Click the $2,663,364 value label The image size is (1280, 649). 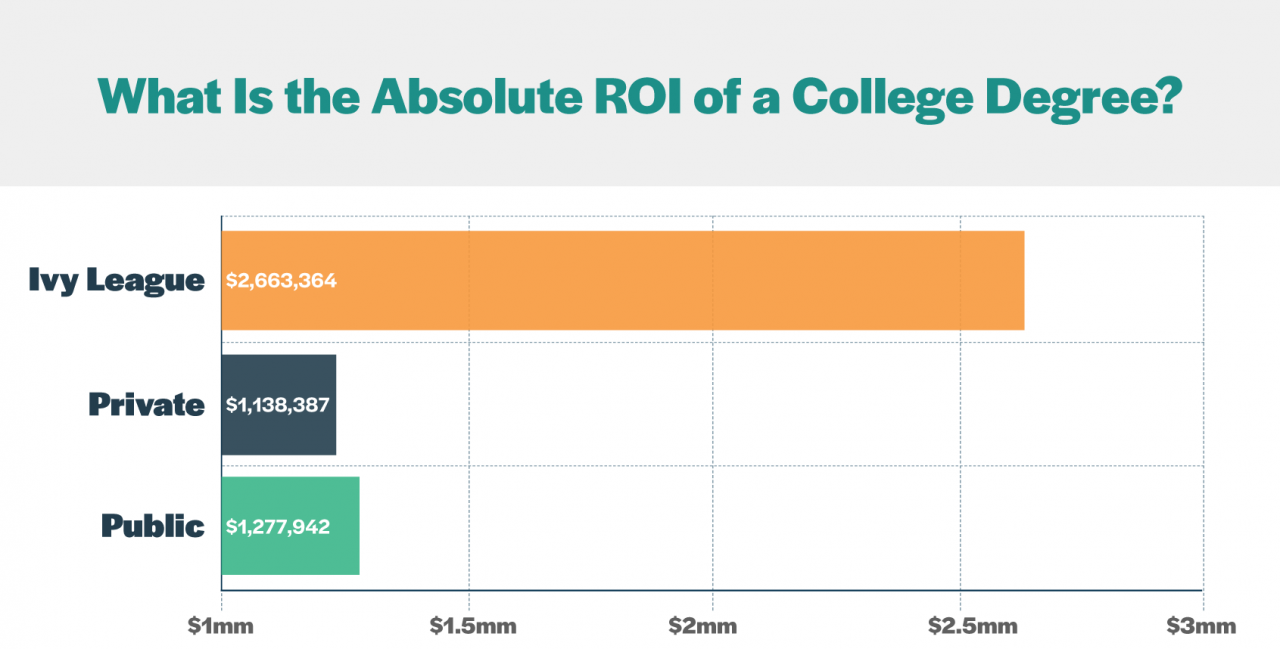tap(281, 281)
